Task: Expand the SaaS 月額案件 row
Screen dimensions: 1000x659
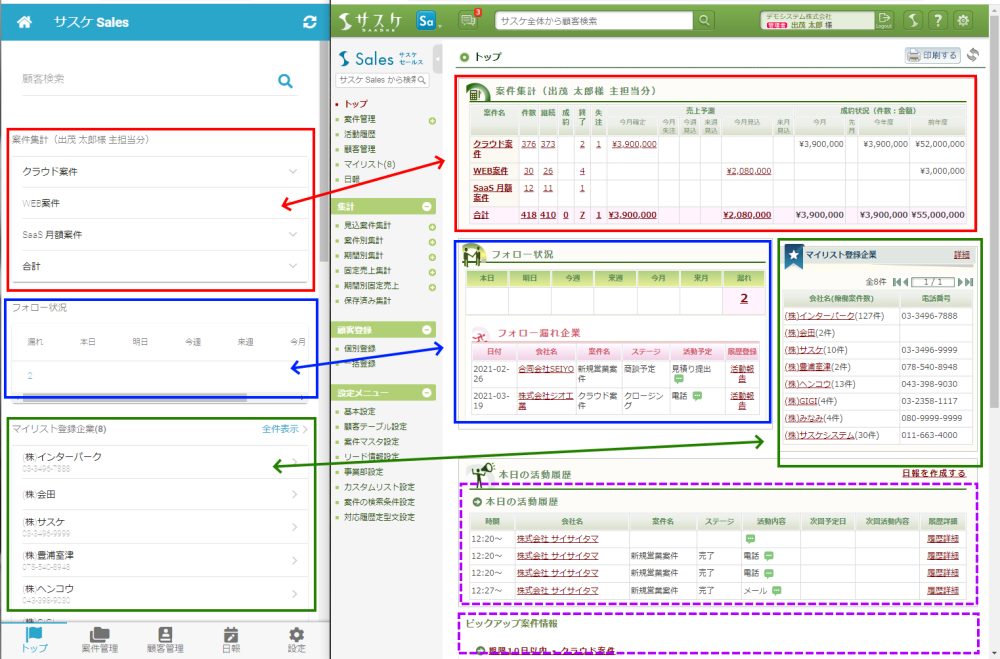Action: point(292,235)
